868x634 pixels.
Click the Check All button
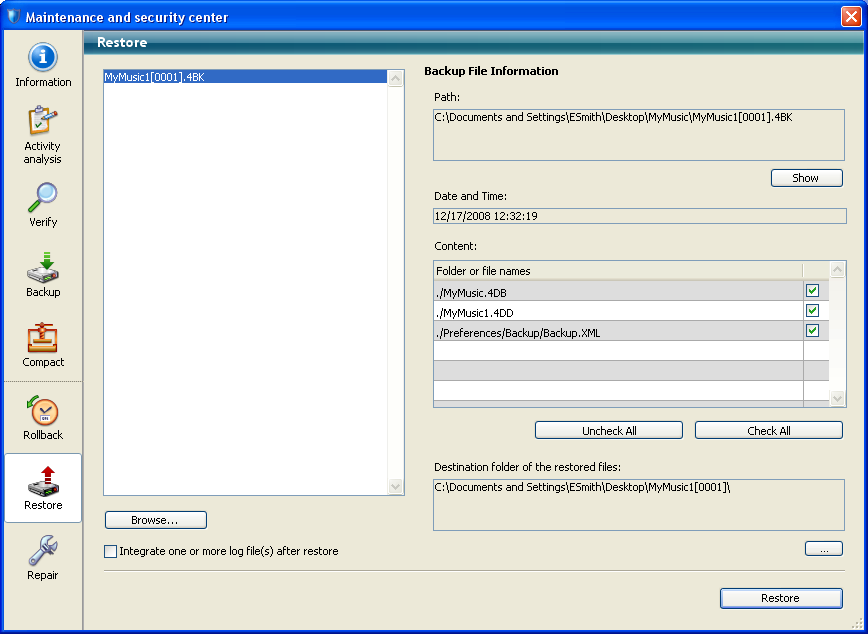769,430
